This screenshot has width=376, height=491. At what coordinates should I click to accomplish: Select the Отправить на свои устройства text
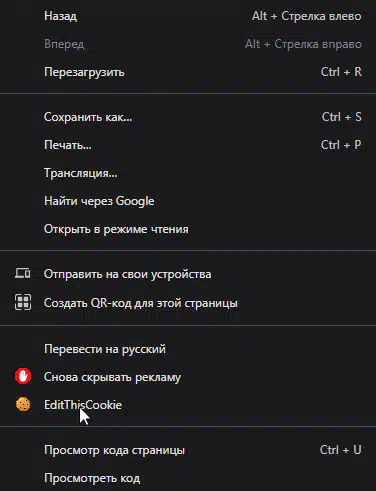(127, 274)
